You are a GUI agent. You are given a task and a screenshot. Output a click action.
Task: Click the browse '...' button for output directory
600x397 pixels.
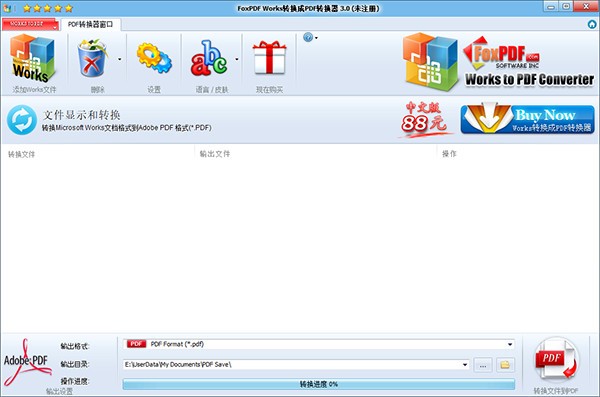pyautogui.click(x=483, y=365)
